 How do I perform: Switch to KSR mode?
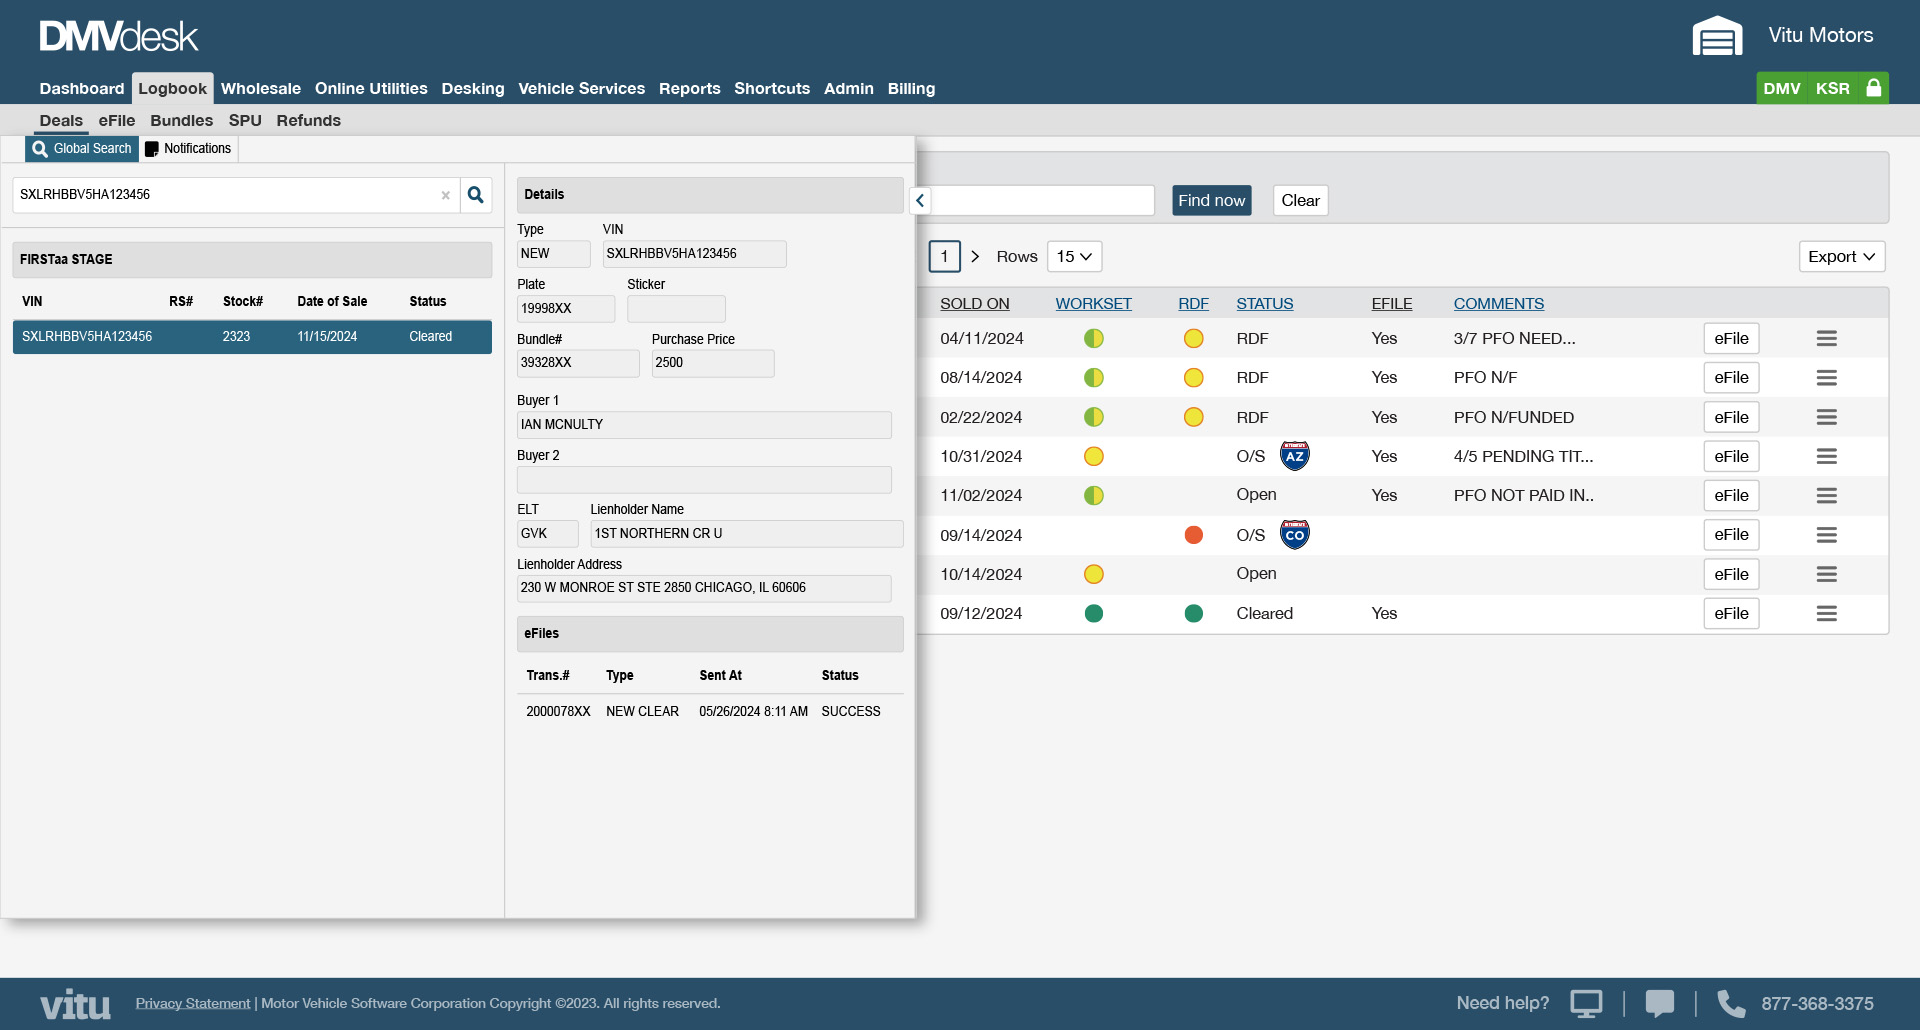1831,88
